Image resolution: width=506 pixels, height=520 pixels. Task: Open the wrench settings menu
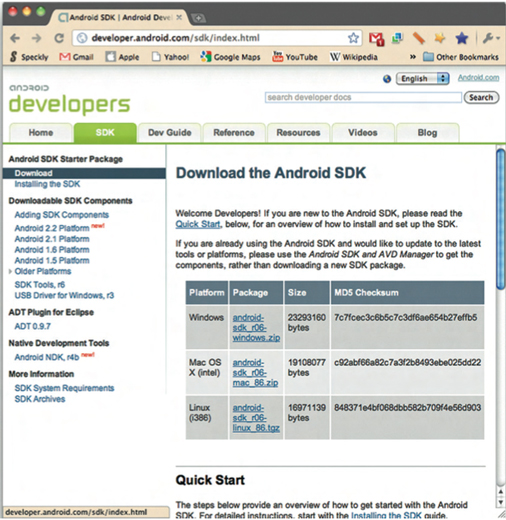click(491, 38)
